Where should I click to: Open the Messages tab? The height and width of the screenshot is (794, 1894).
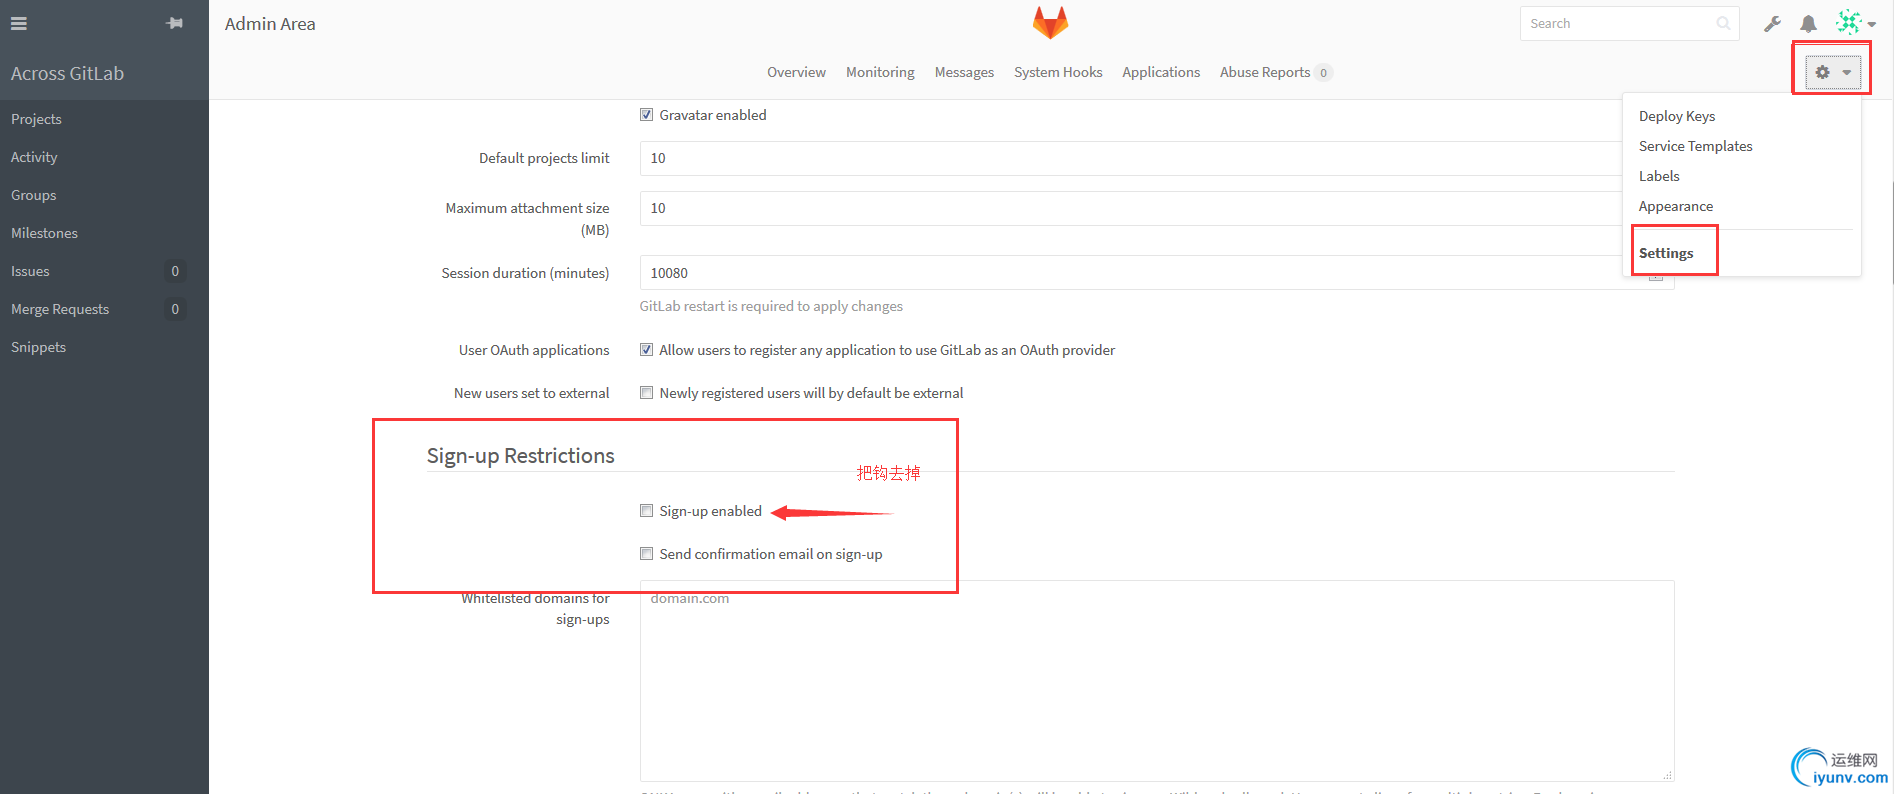click(x=964, y=72)
